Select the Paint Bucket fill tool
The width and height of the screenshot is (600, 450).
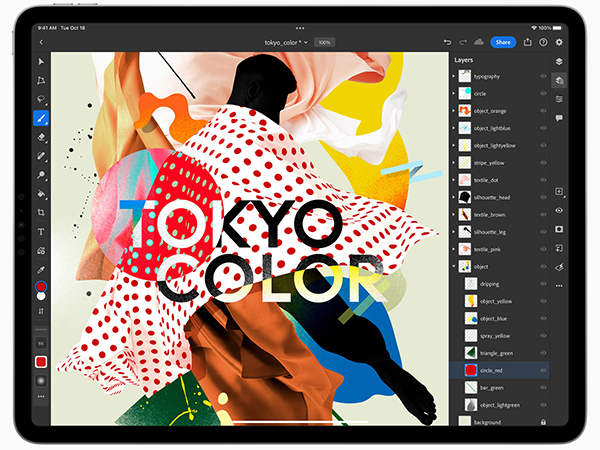[41, 194]
